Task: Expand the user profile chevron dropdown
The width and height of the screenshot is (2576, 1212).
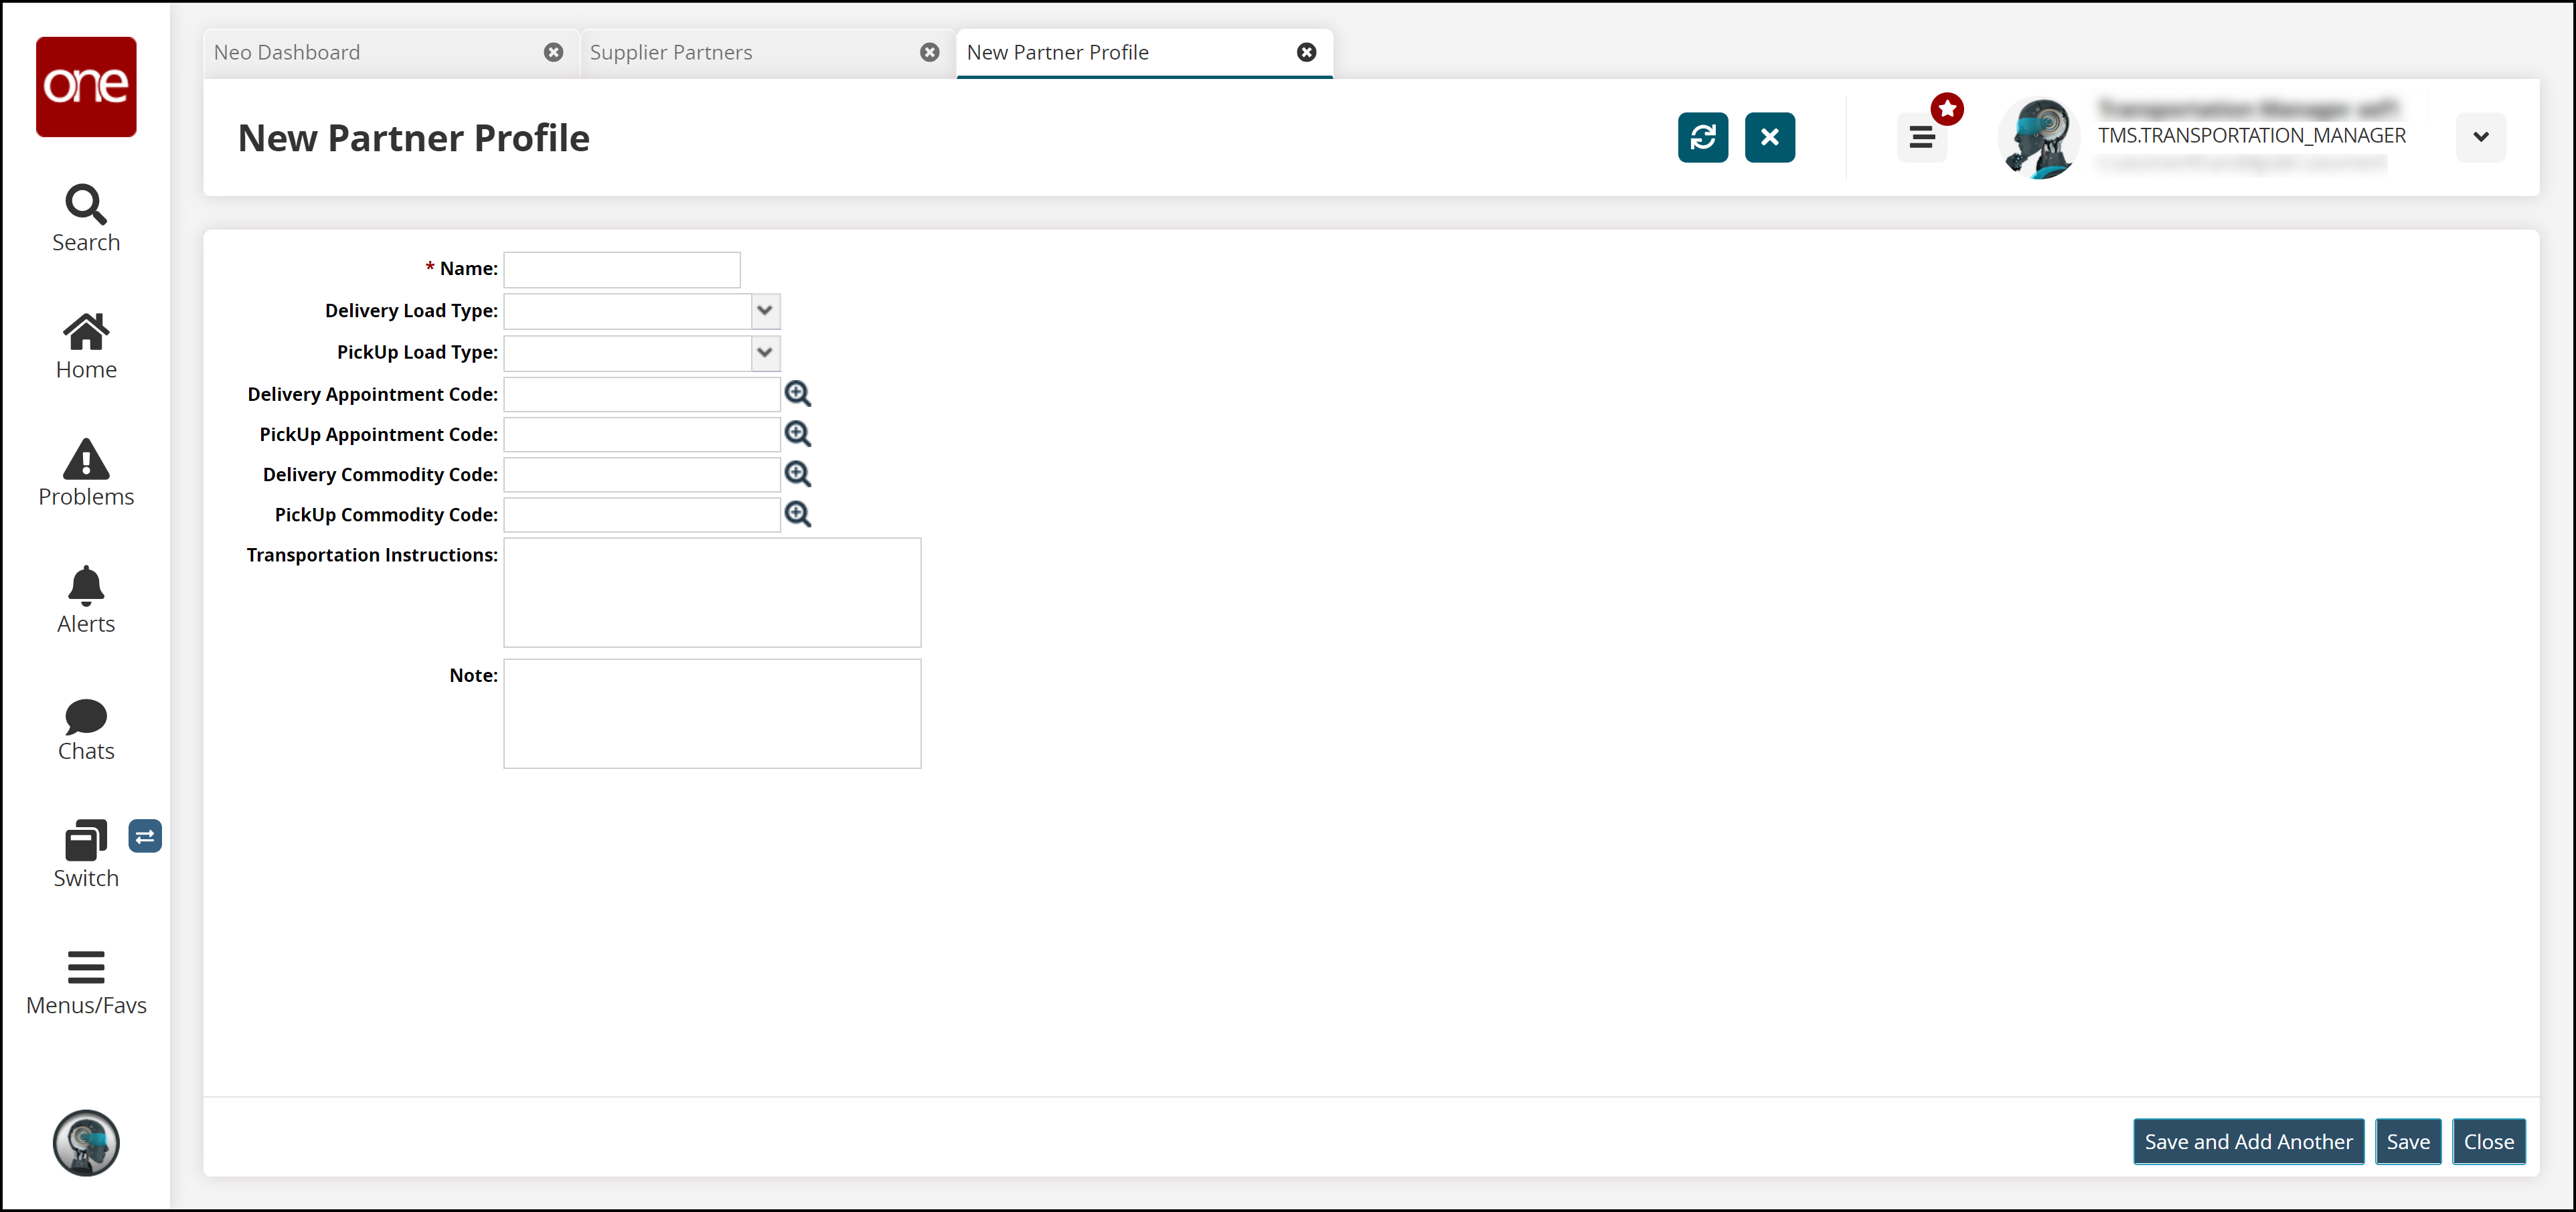Action: pyautogui.click(x=2480, y=137)
